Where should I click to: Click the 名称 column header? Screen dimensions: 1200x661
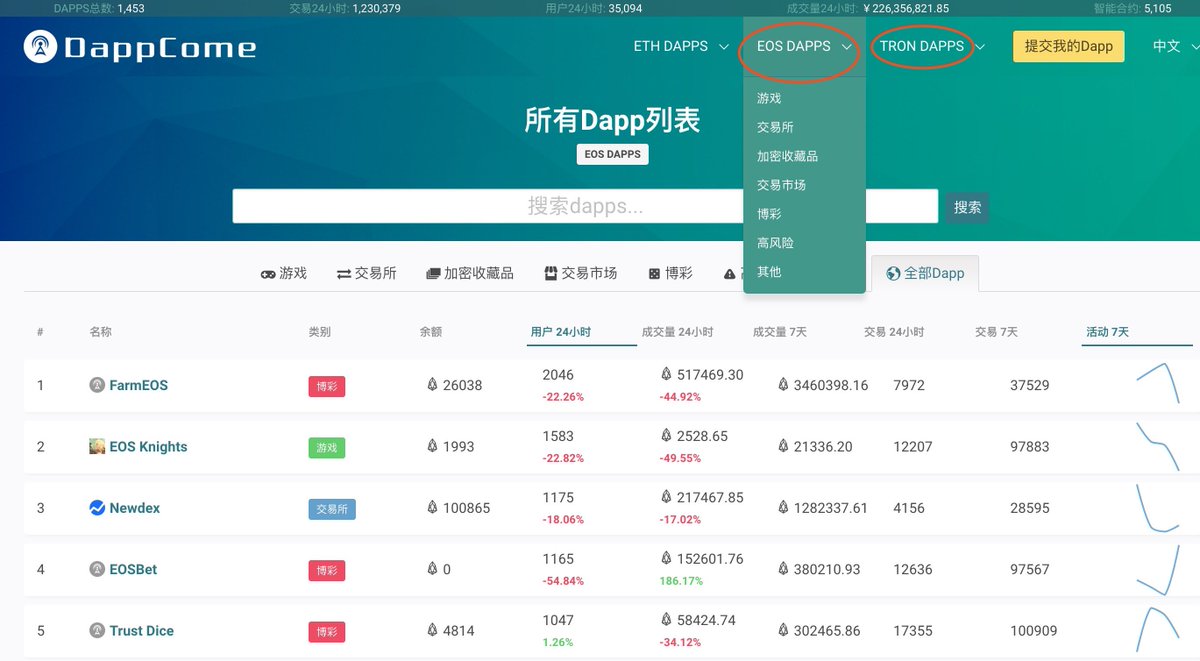coord(100,332)
